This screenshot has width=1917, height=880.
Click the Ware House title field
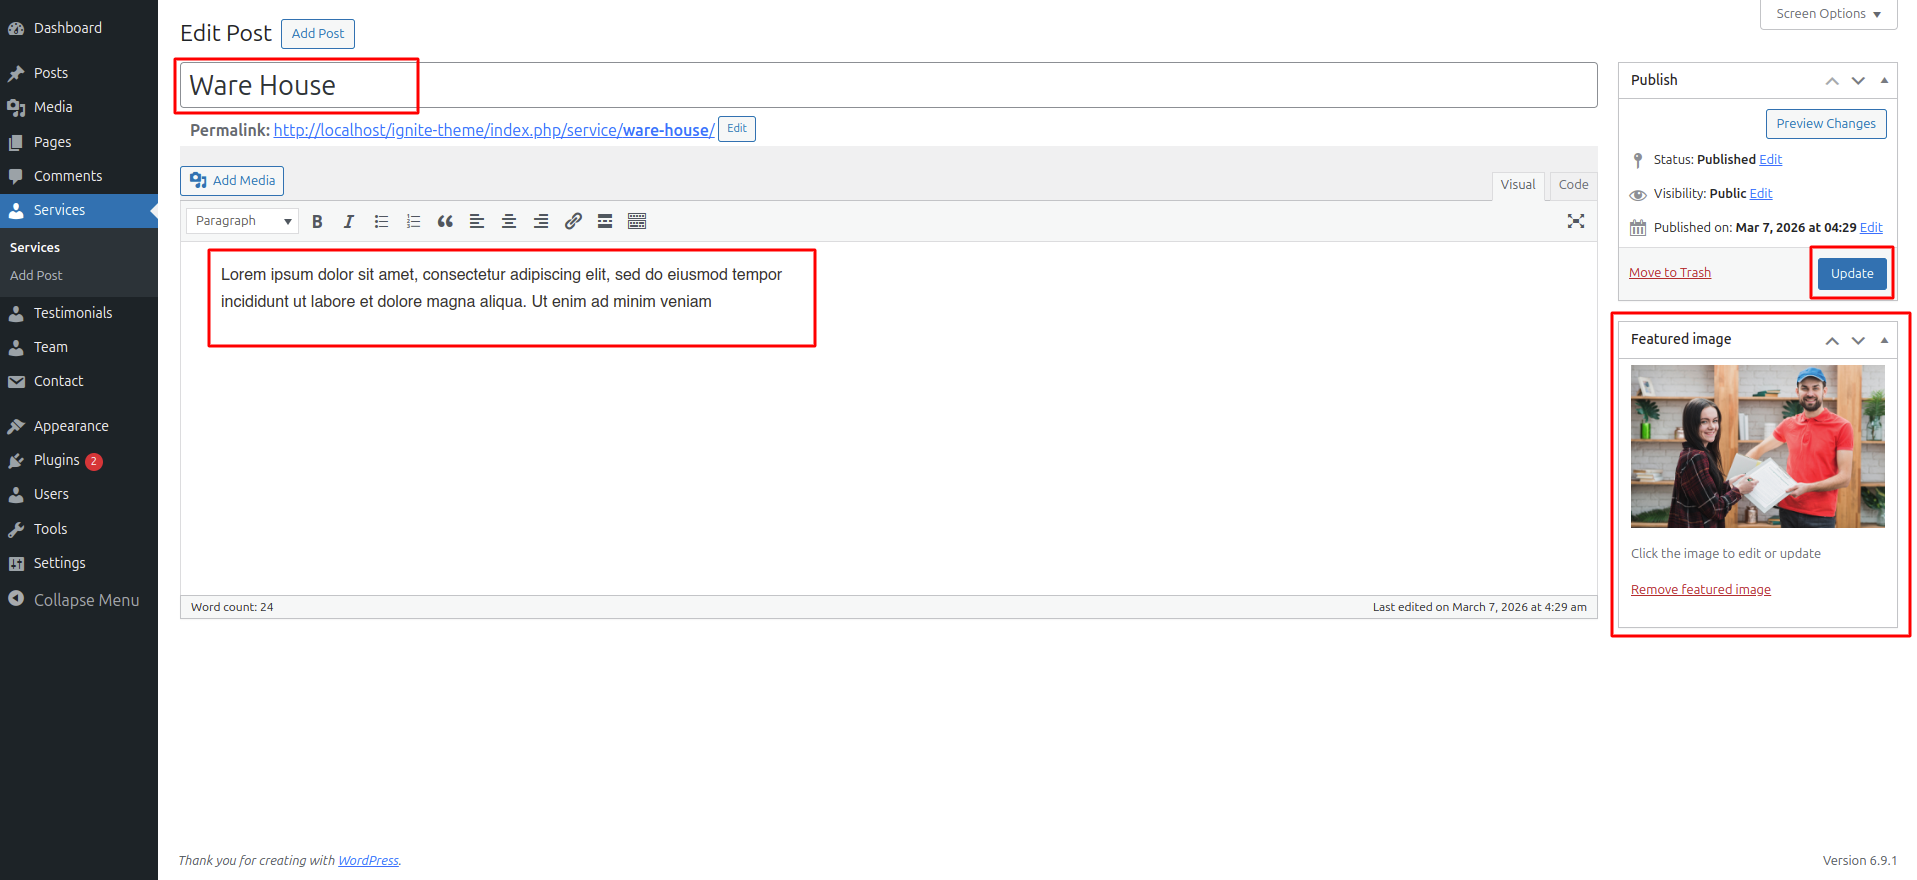tap(888, 85)
